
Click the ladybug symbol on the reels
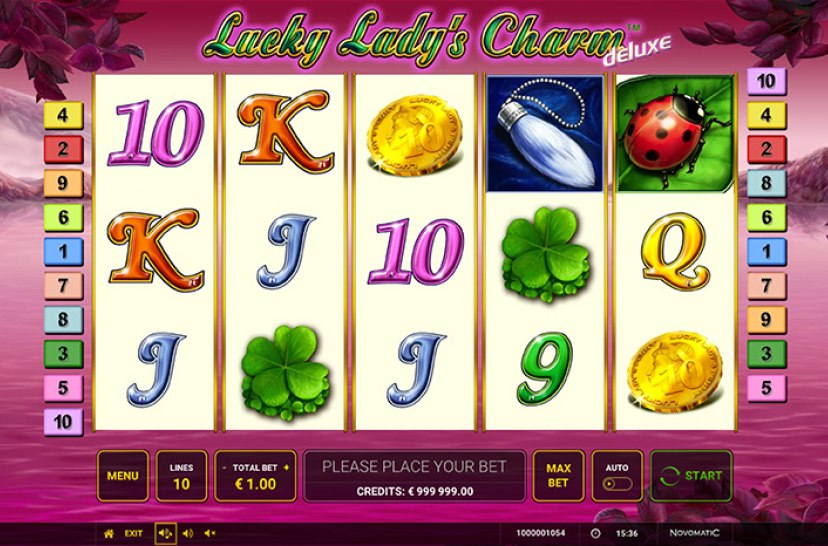pos(675,134)
